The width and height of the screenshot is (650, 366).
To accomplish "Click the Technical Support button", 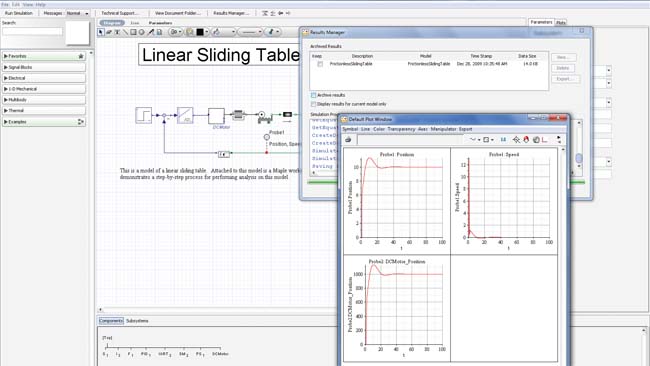I will click(x=120, y=13).
